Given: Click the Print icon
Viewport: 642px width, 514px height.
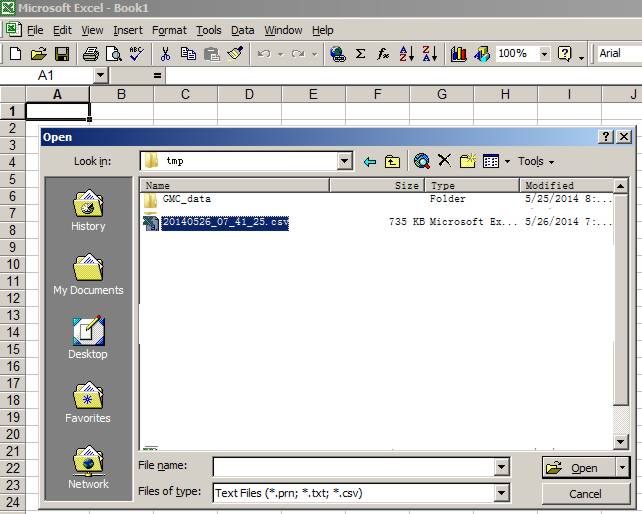Looking at the screenshot, I should point(90,54).
